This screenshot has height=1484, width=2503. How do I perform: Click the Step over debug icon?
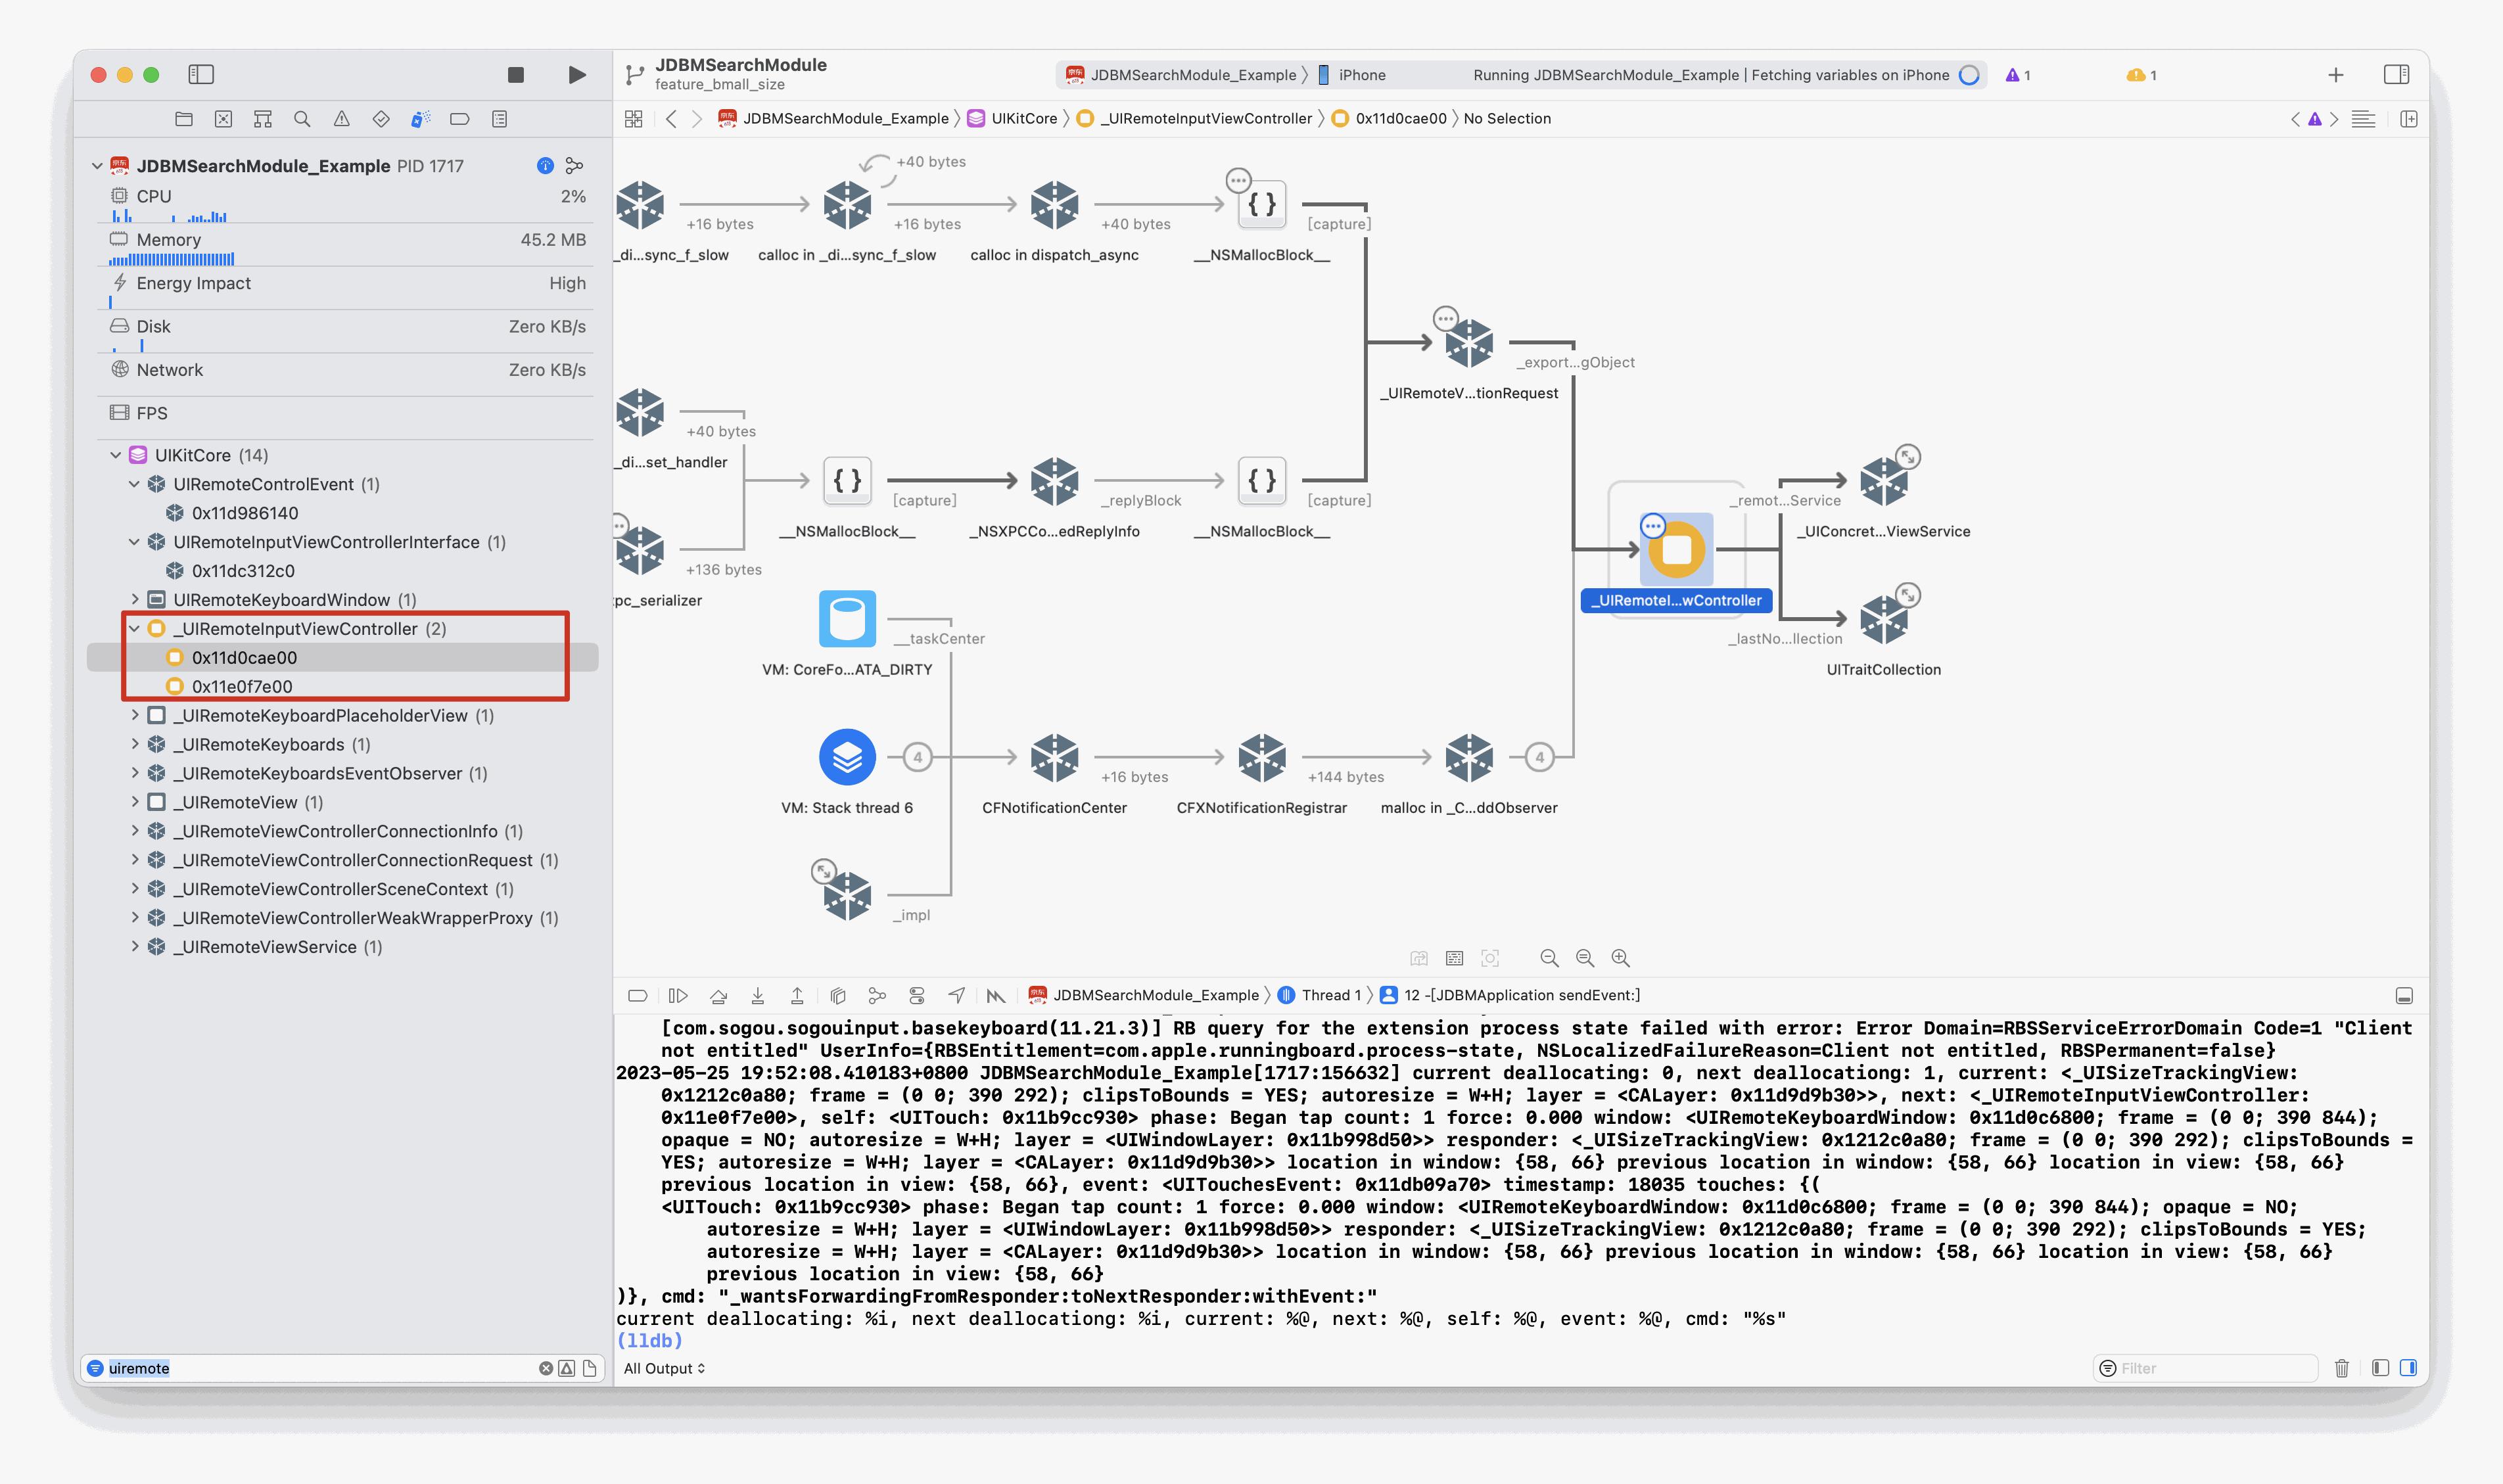[718, 995]
